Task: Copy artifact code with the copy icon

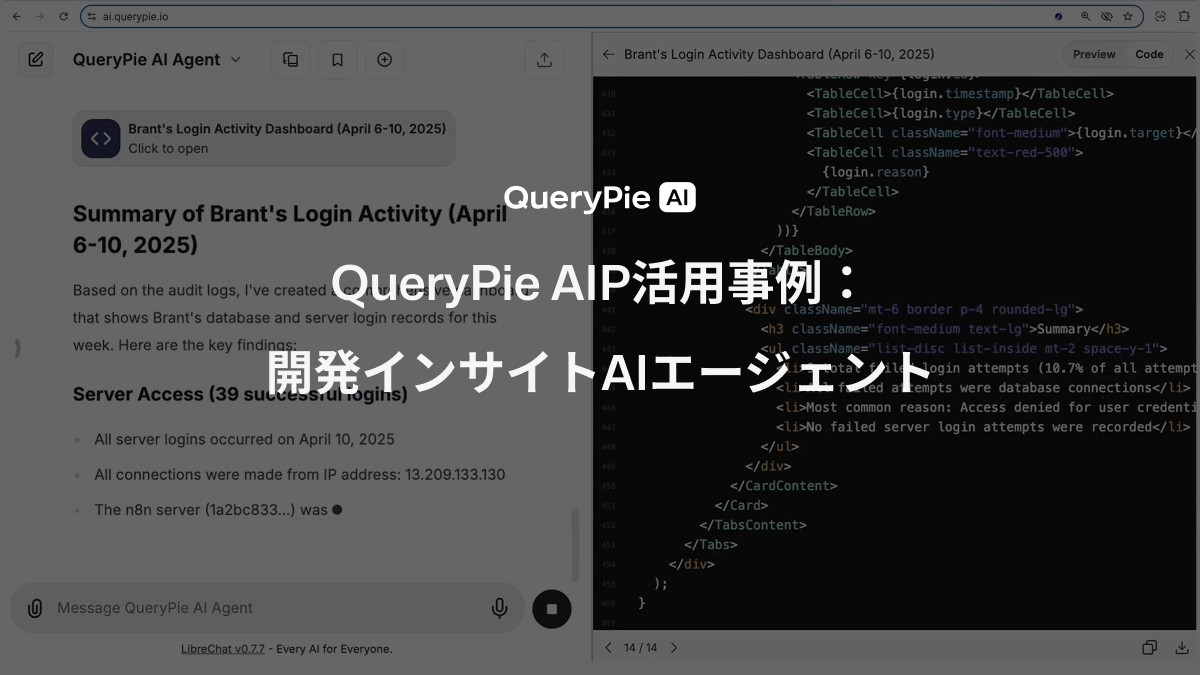Action: (x=1150, y=648)
